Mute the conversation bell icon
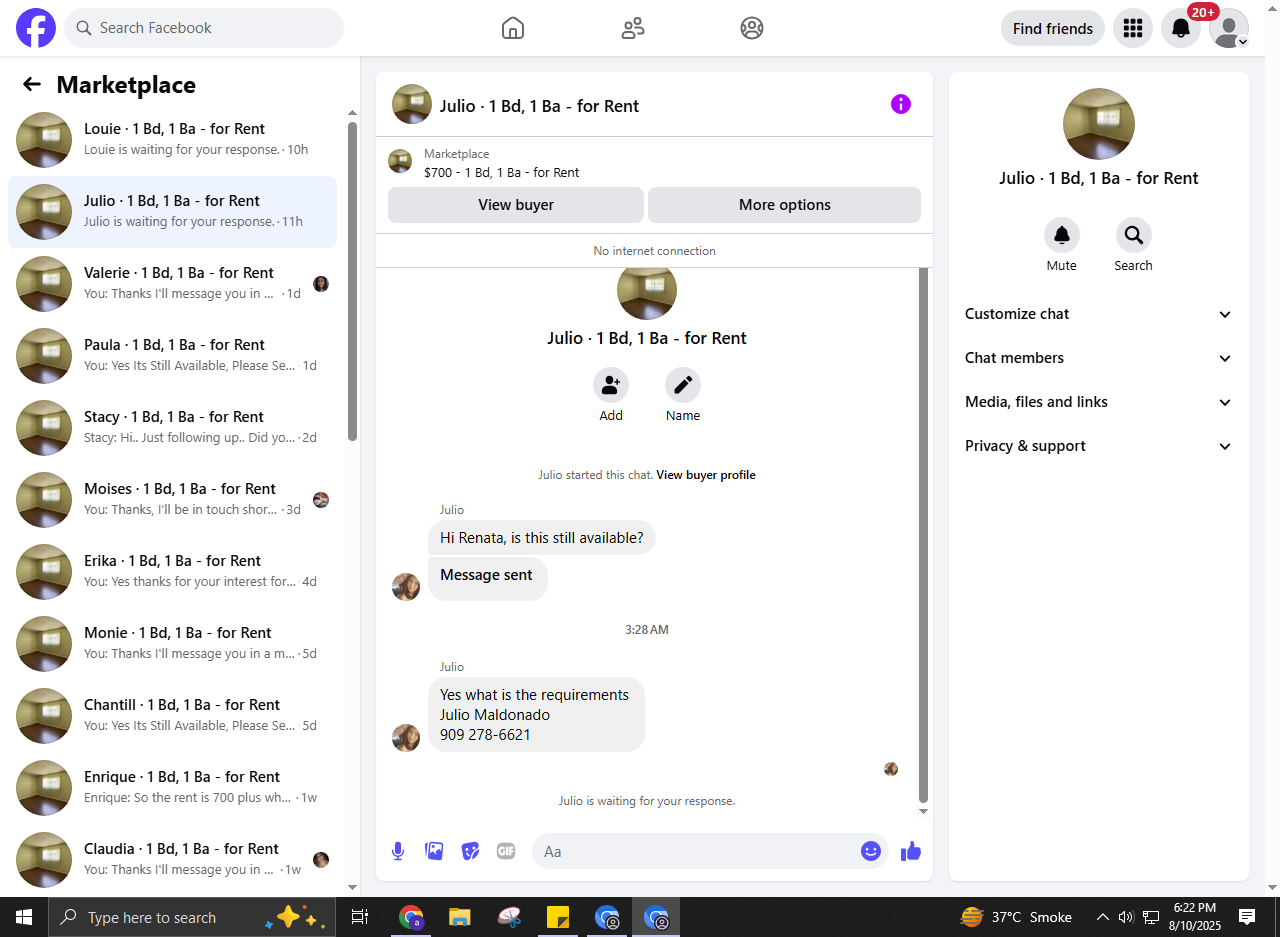The height and width of the screenshot is (937, 1280). pyautogui.click(x=1062, y=235)
